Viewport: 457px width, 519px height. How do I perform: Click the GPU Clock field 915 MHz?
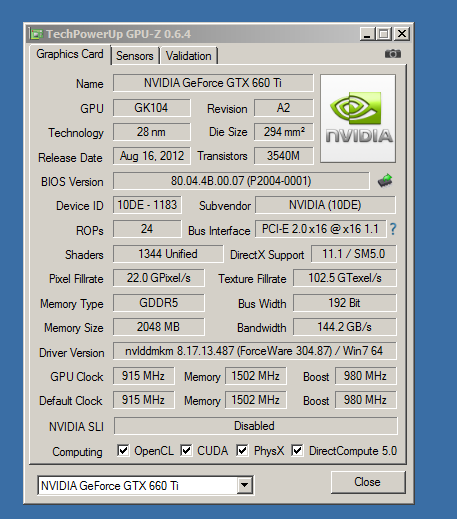point(144,376)
